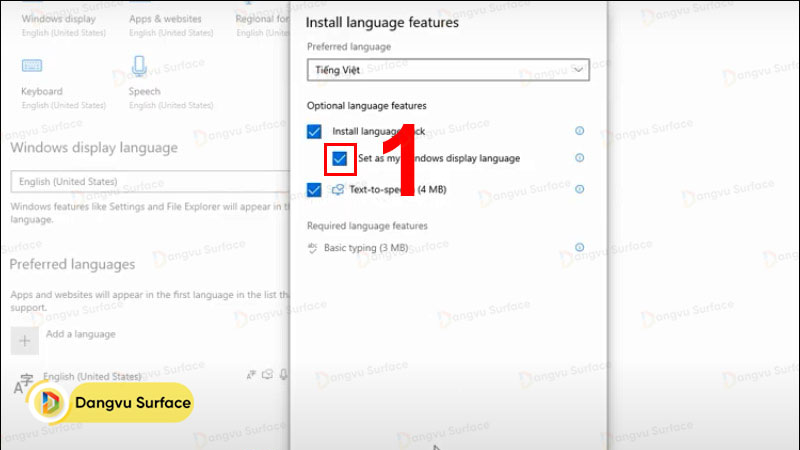Click the Basic typing feature icon

[313, 247]
